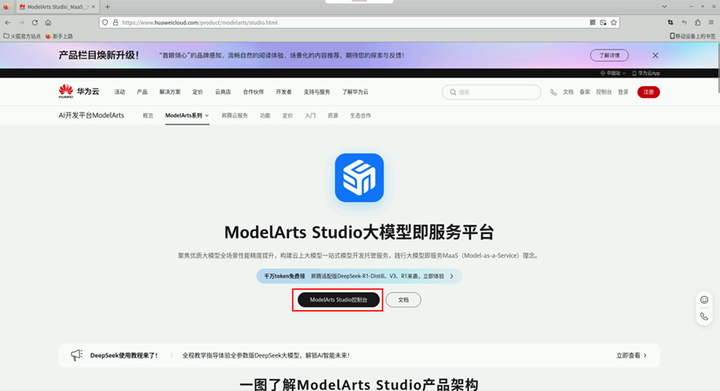Viewport: 720px width, 391px height.
Task: Click the 了解详情 button in banner
Action: (609, 56)
